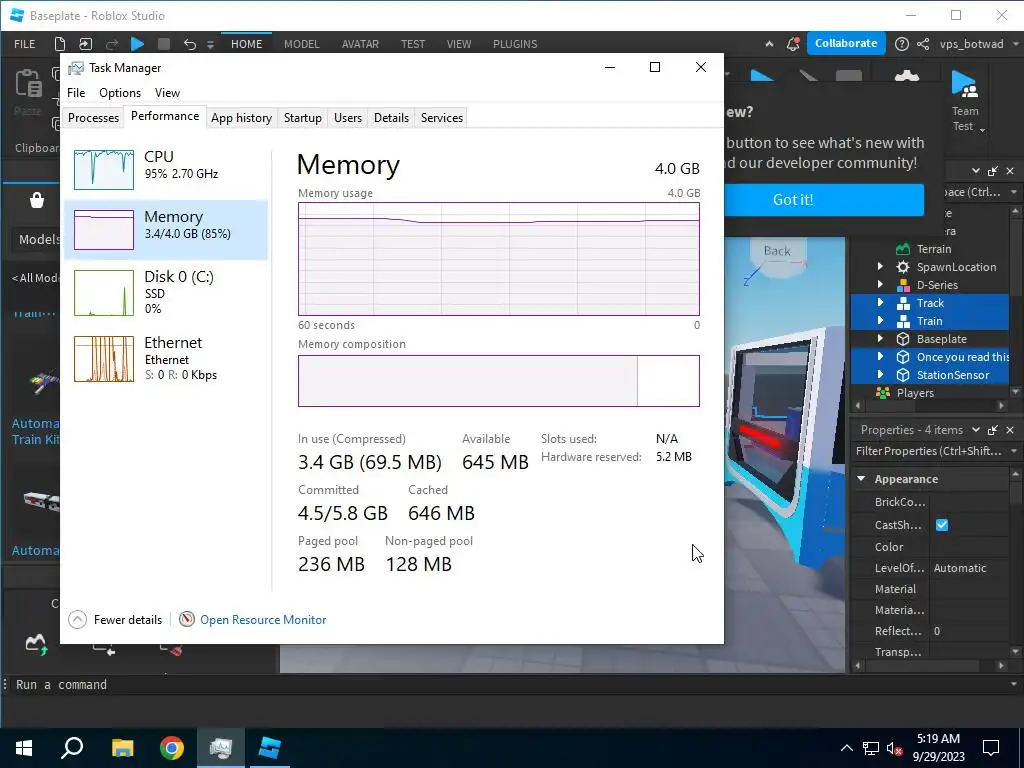Toggle the CastShadow checkbox
1024x768 pixels.
click(x=942, y=525)
